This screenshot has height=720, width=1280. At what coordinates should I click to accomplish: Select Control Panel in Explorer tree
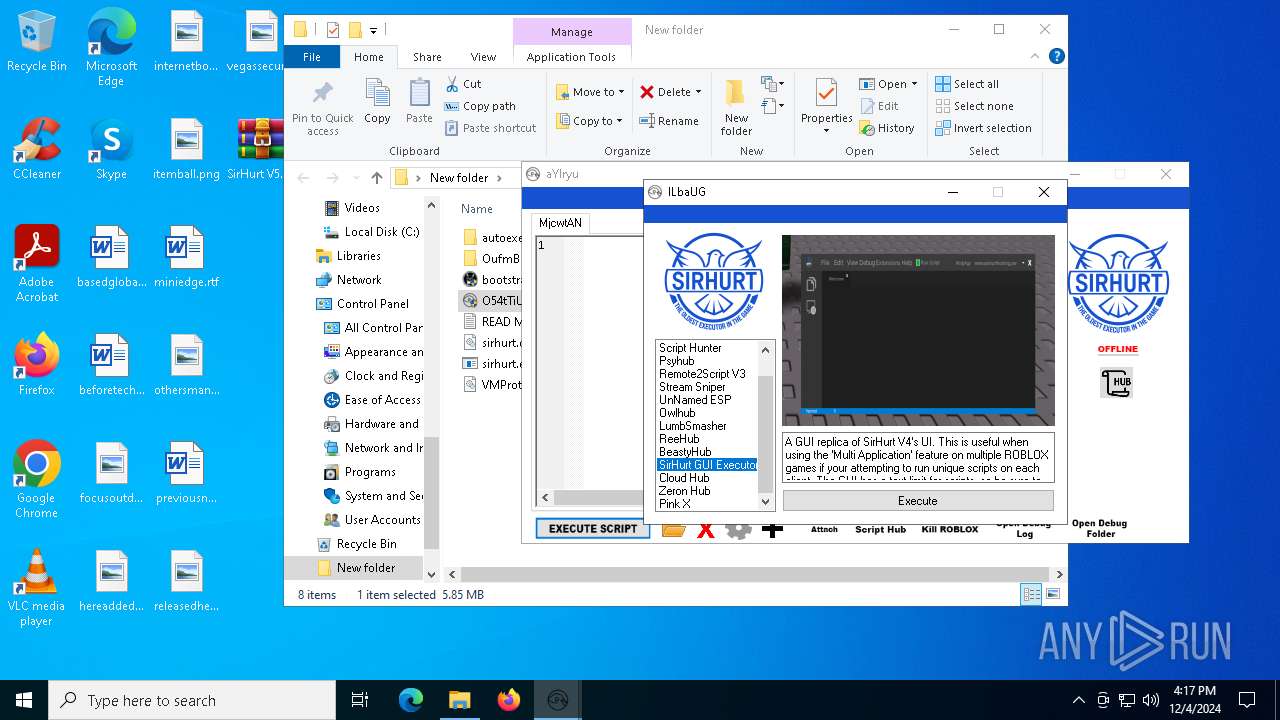[372, 304]
